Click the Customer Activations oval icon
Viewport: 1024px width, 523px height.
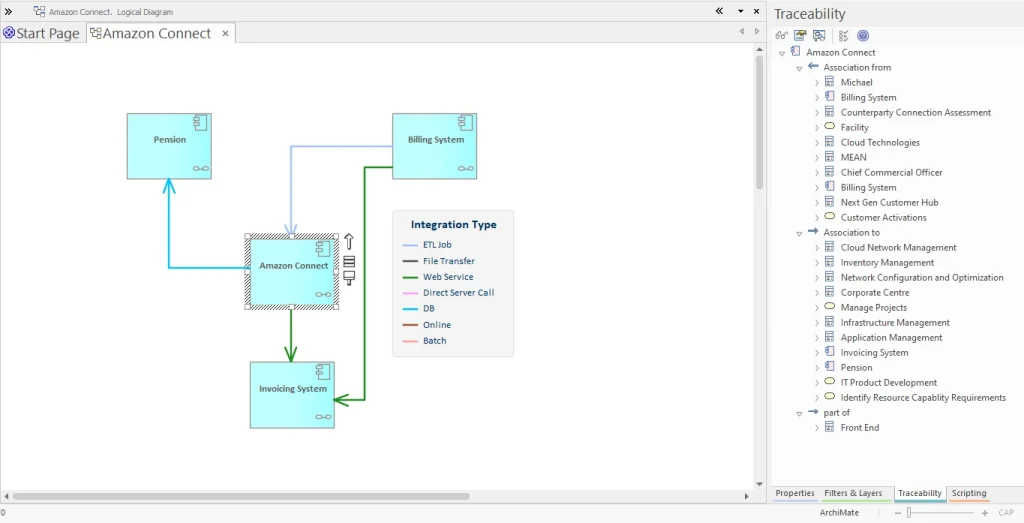click(830, 217)
